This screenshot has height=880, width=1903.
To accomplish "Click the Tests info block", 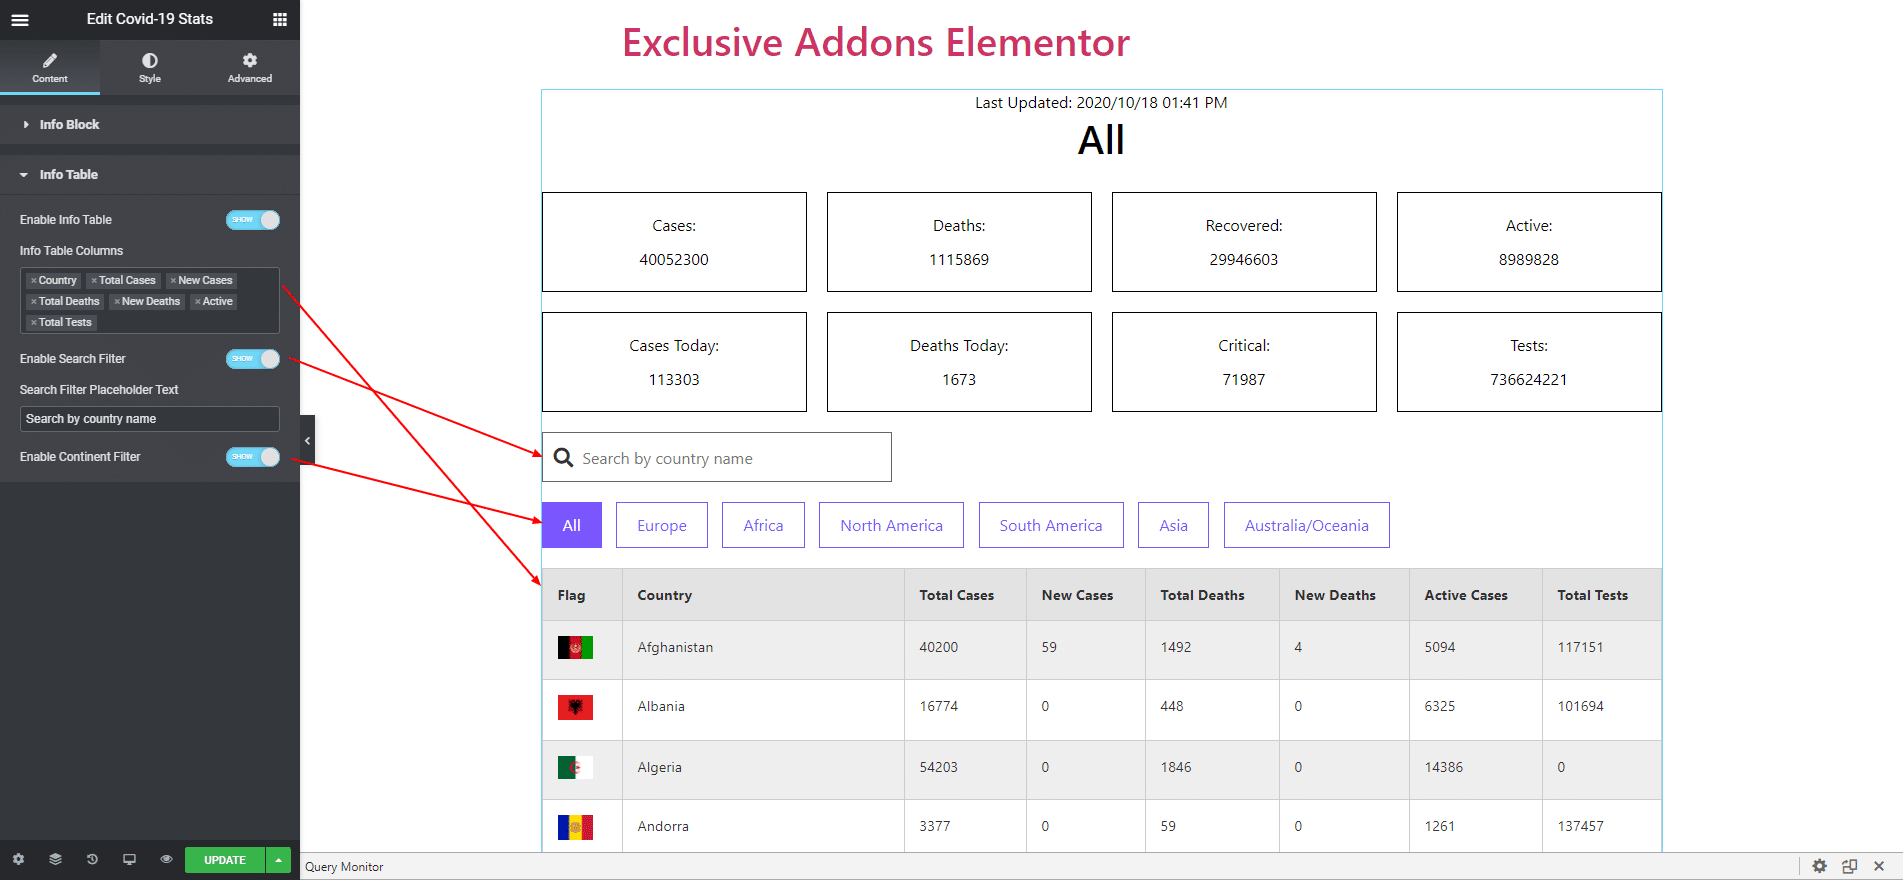I will coord(1529,362).
